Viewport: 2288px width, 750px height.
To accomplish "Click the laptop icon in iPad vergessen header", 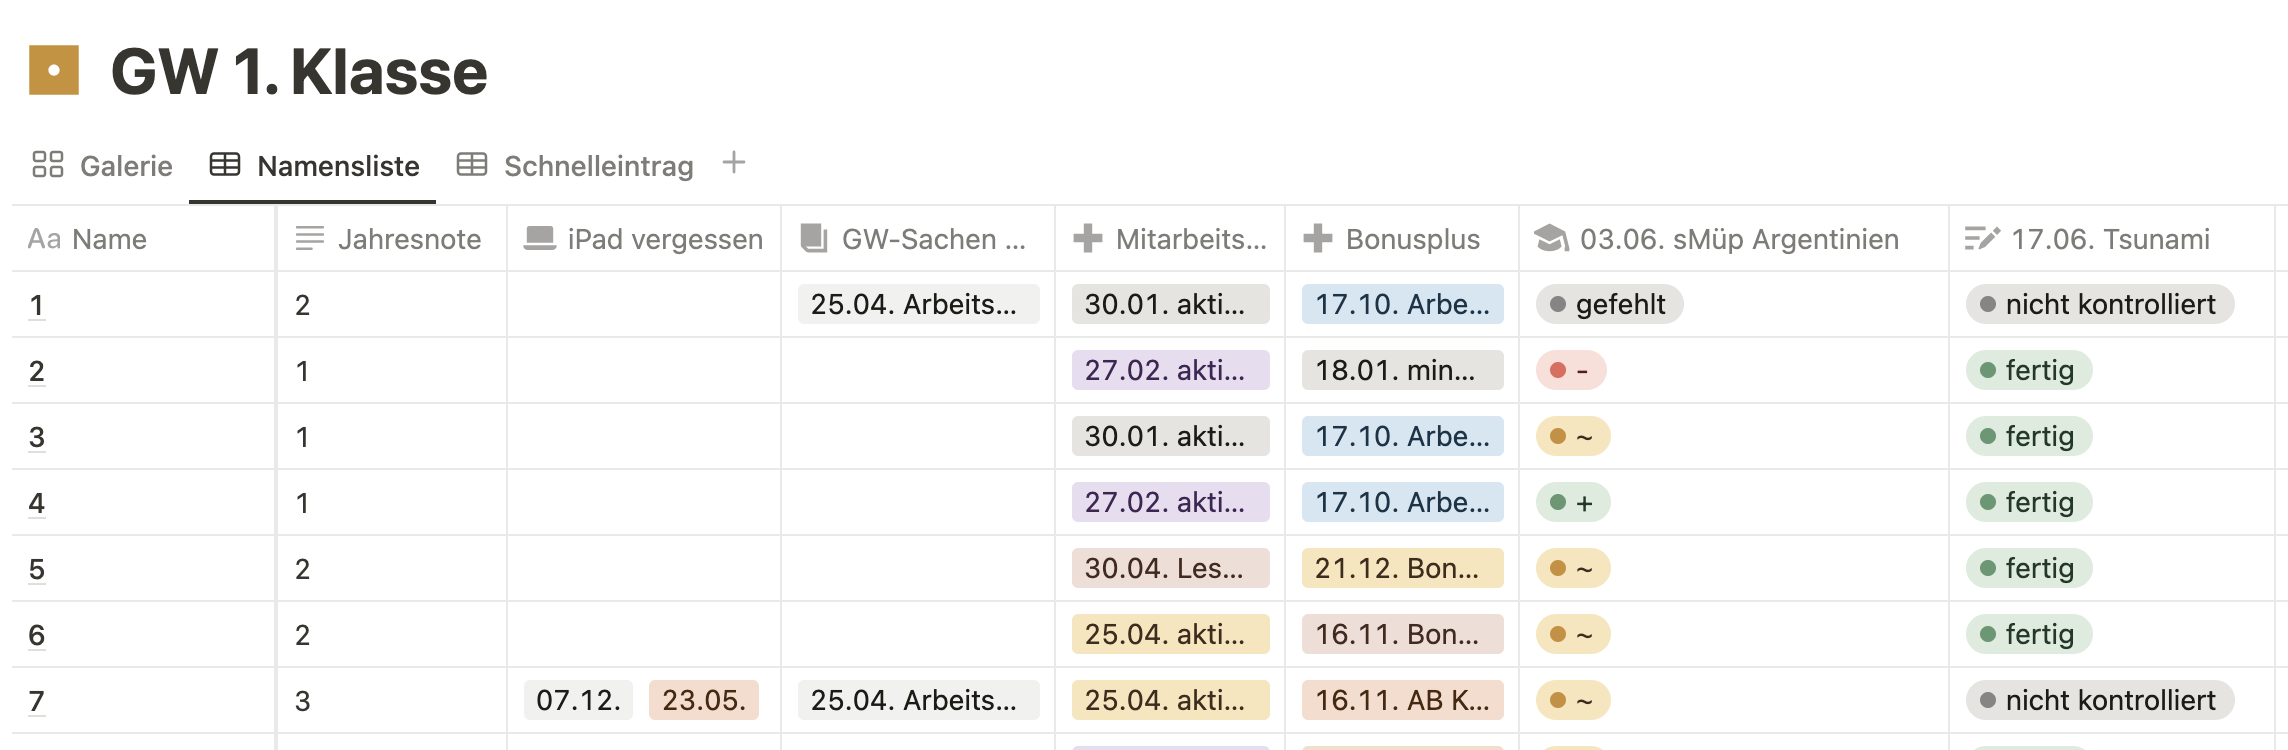I will (540, 239).
